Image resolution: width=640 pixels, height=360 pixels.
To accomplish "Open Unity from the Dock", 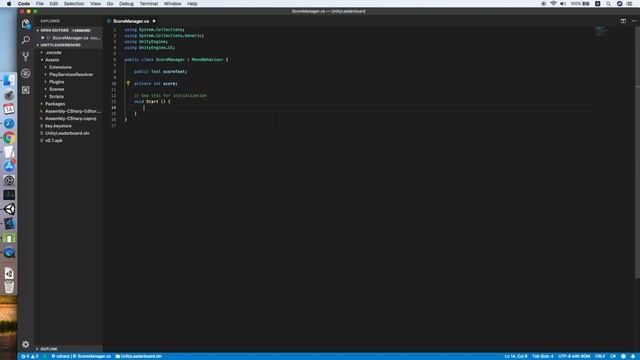I will click(x=9, y=209).
